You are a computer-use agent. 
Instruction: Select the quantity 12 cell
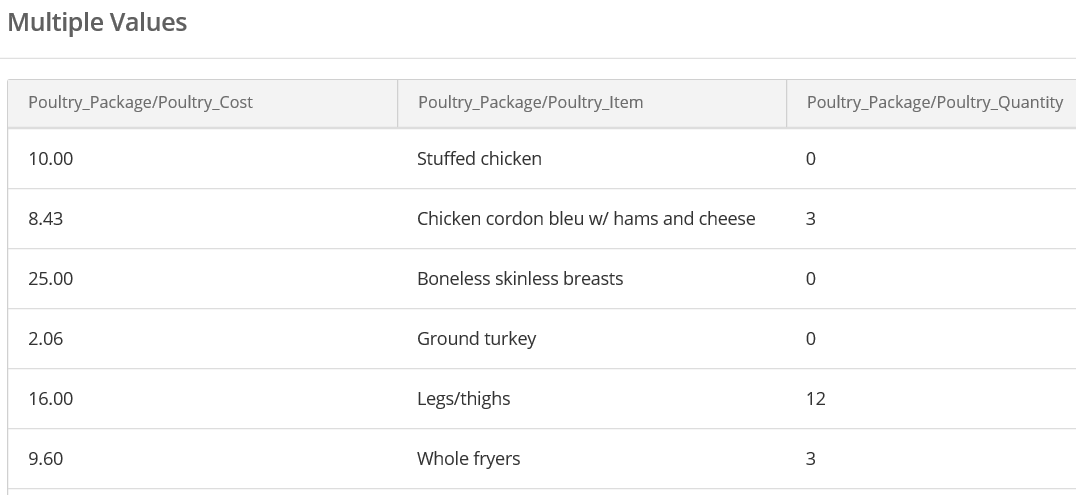tap(816, 398)
